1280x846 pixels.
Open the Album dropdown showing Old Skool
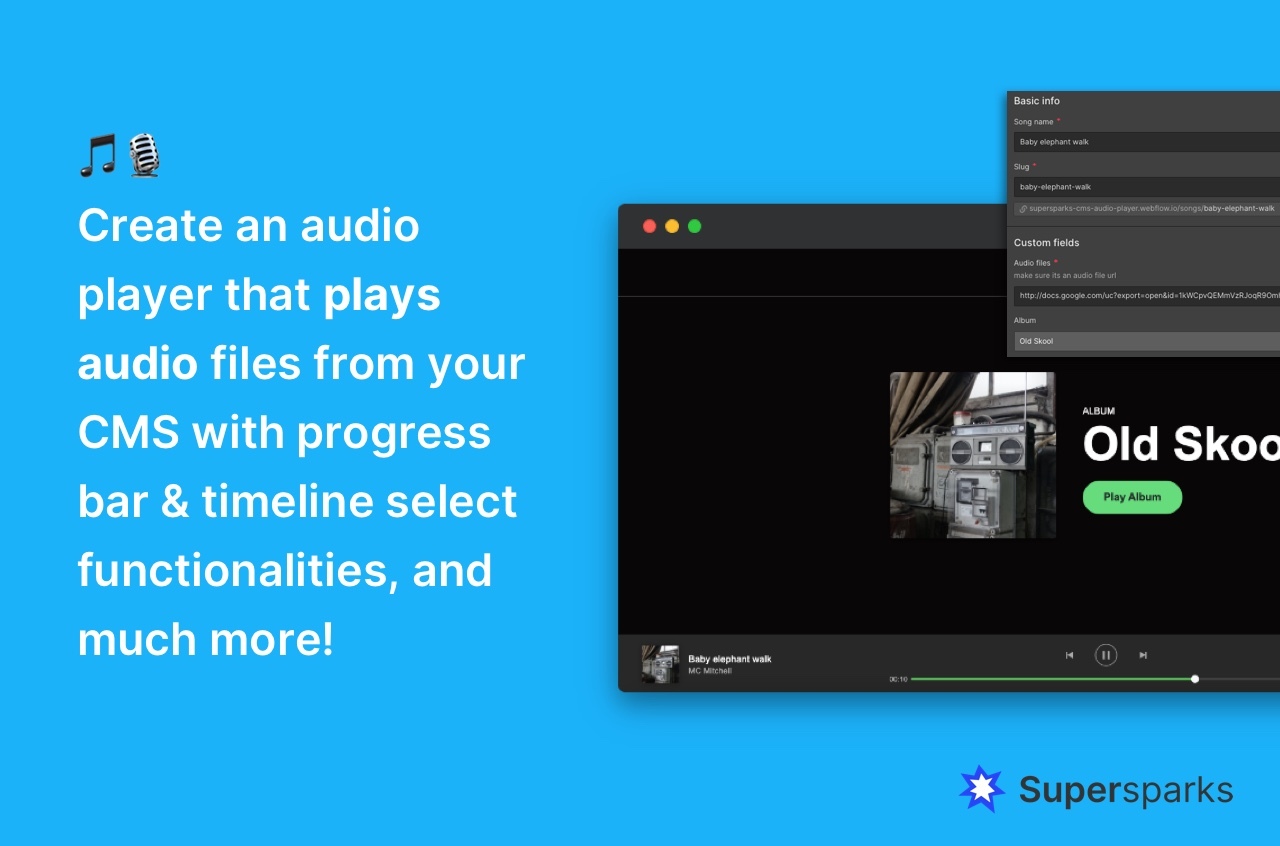tap(1147, 341)
